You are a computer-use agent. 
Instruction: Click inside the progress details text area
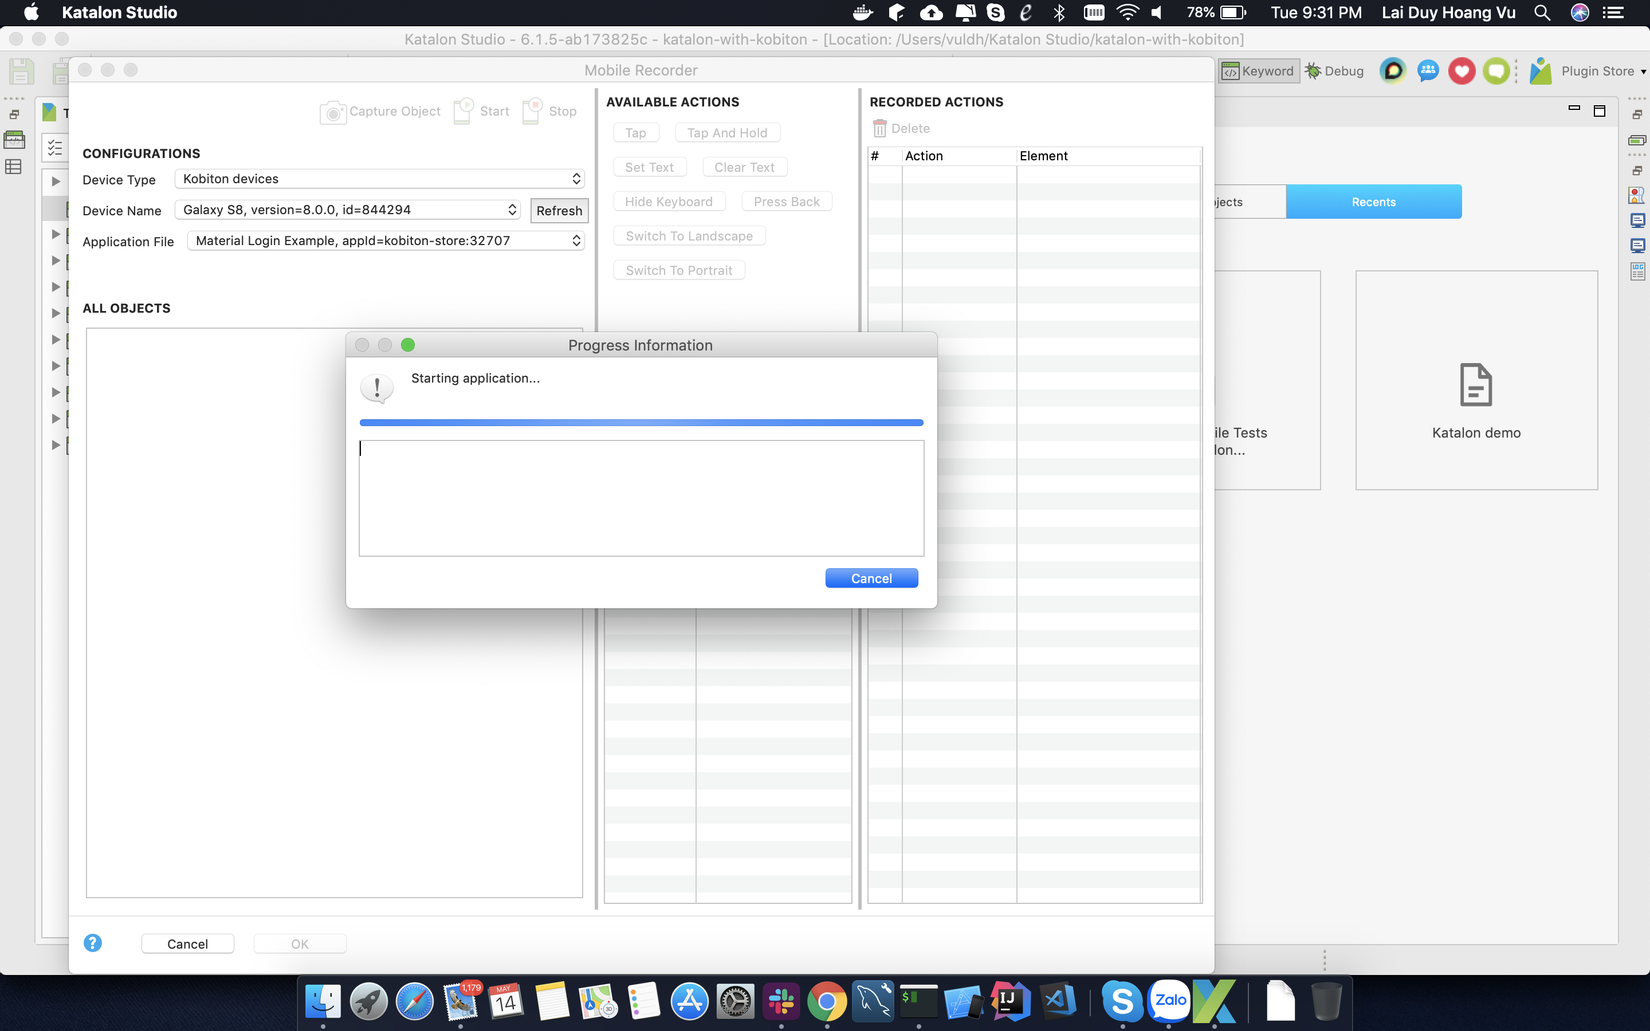641,498
